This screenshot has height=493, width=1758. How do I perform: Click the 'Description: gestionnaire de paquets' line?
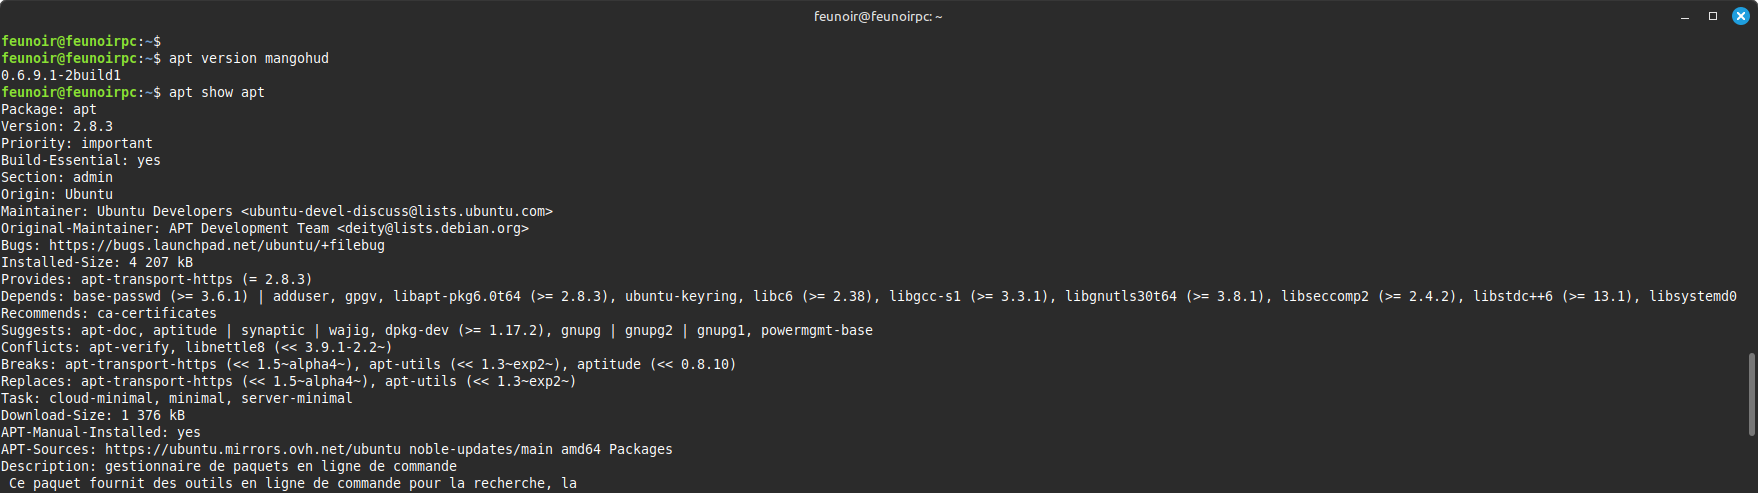229,466
